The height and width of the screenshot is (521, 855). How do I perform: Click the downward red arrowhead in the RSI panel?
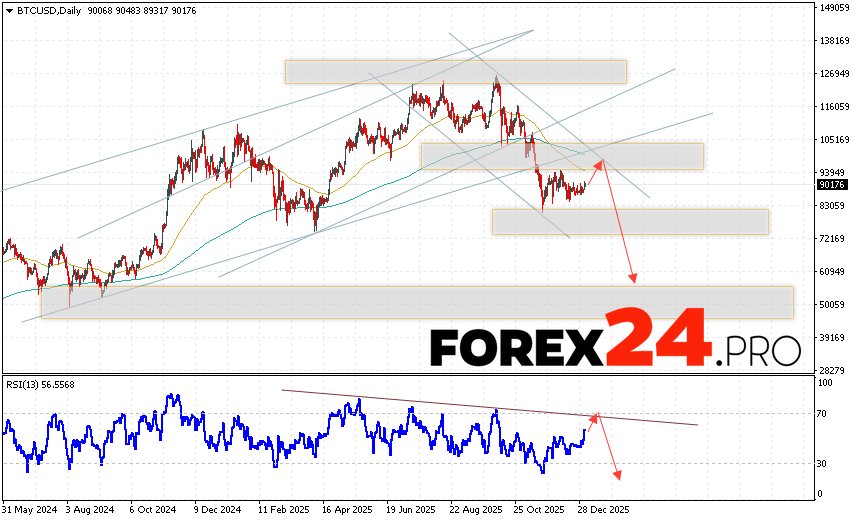tap(618, 476)
